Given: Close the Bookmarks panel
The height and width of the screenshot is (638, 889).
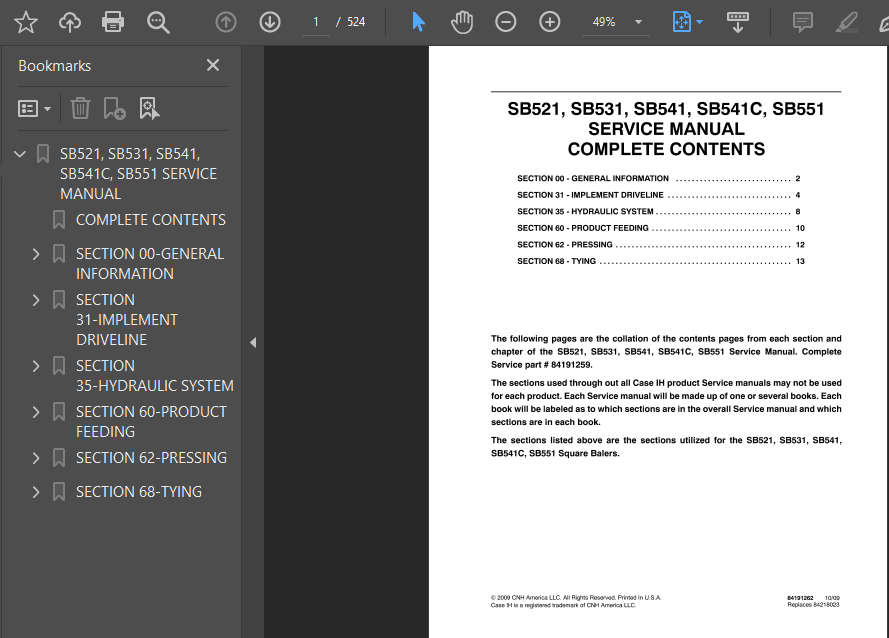Looking at the screenshot, I should pos(213,65).
